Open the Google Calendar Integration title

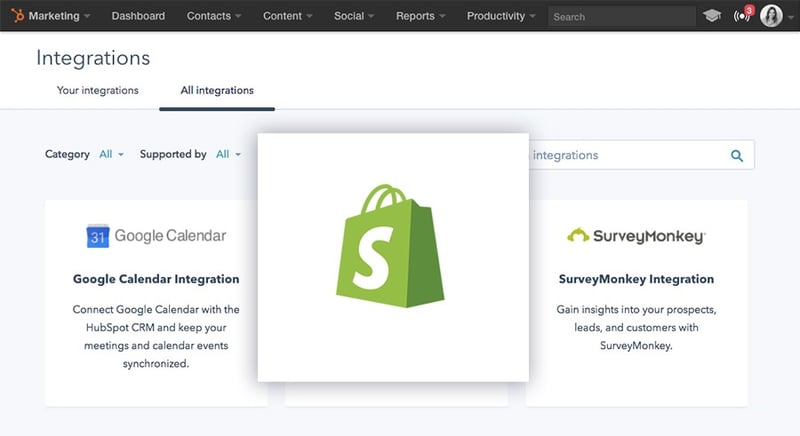point(156,279)
